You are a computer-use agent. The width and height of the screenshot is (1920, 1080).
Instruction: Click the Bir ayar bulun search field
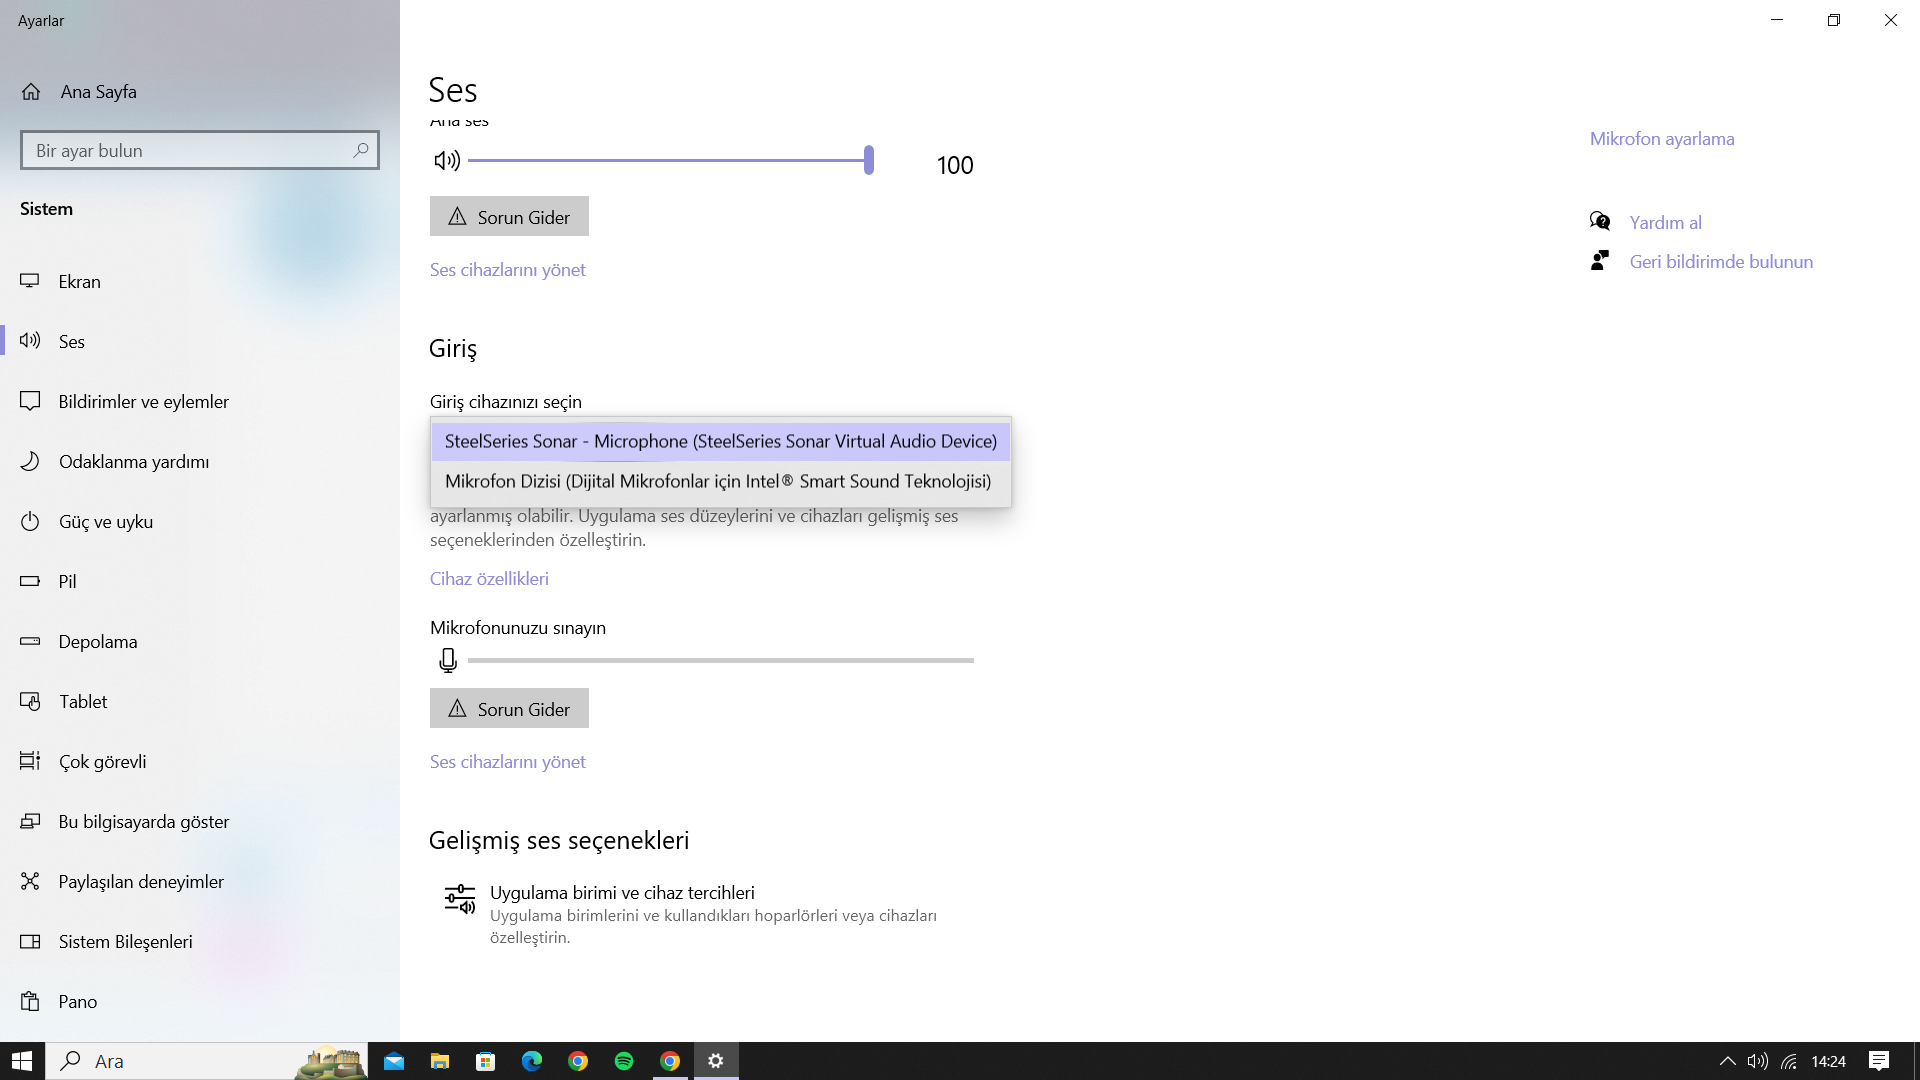[x=190, y=151]
